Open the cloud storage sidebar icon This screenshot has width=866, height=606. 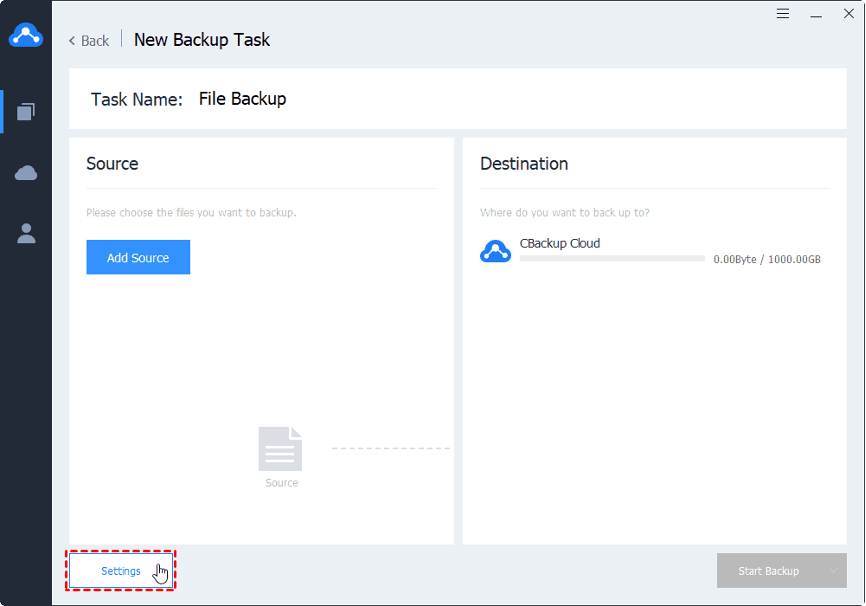tap(26, 173)
